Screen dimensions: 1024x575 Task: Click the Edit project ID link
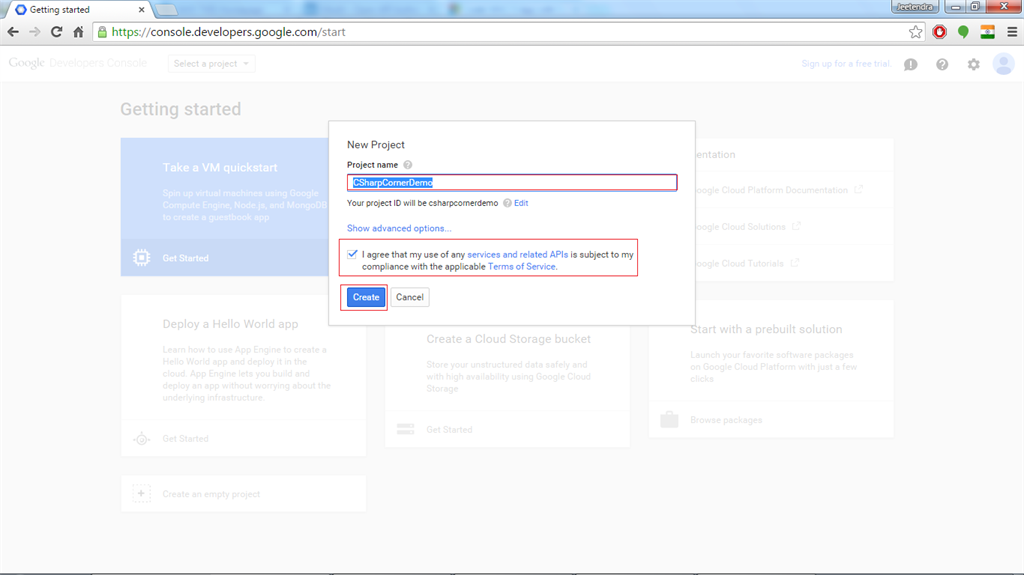point(521,203)
